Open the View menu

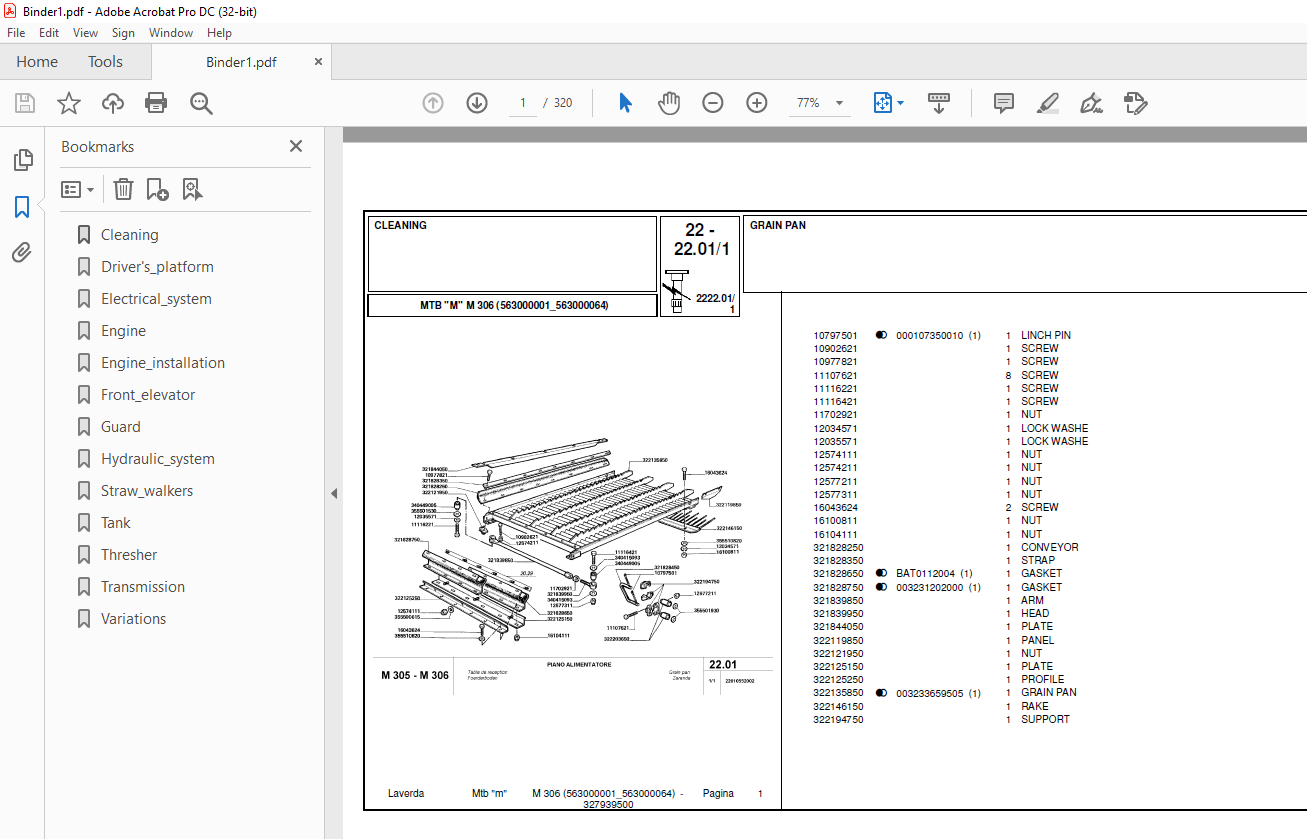click(86, 33)
